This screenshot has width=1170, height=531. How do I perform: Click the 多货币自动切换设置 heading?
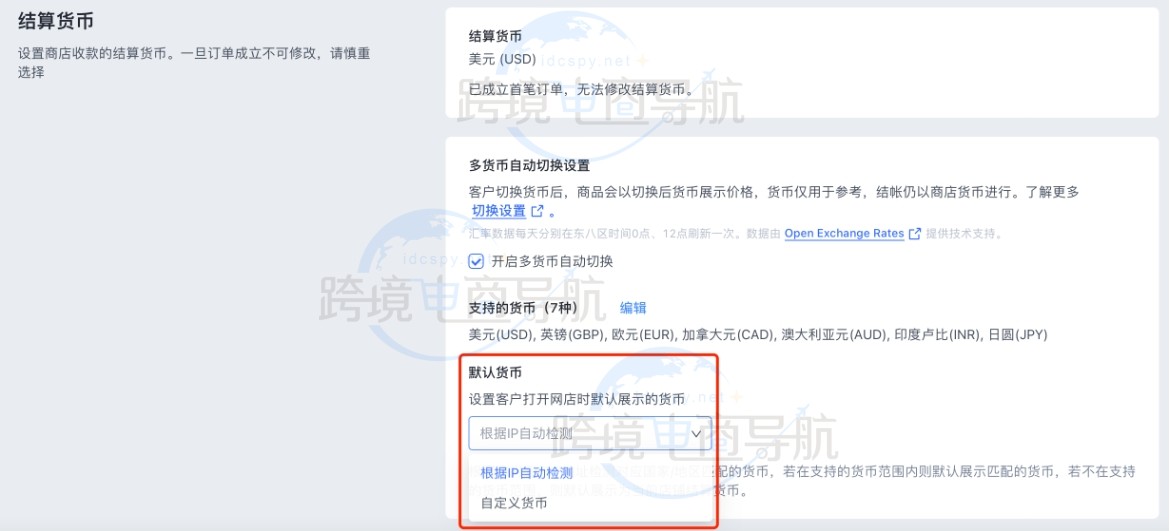point(529,166)
